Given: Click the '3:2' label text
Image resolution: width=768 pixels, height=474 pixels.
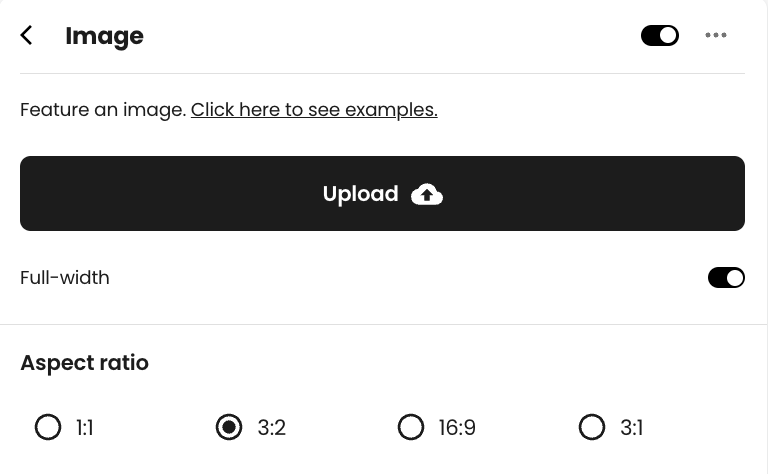Looking at the screenshot, I should tap(271, 427).
